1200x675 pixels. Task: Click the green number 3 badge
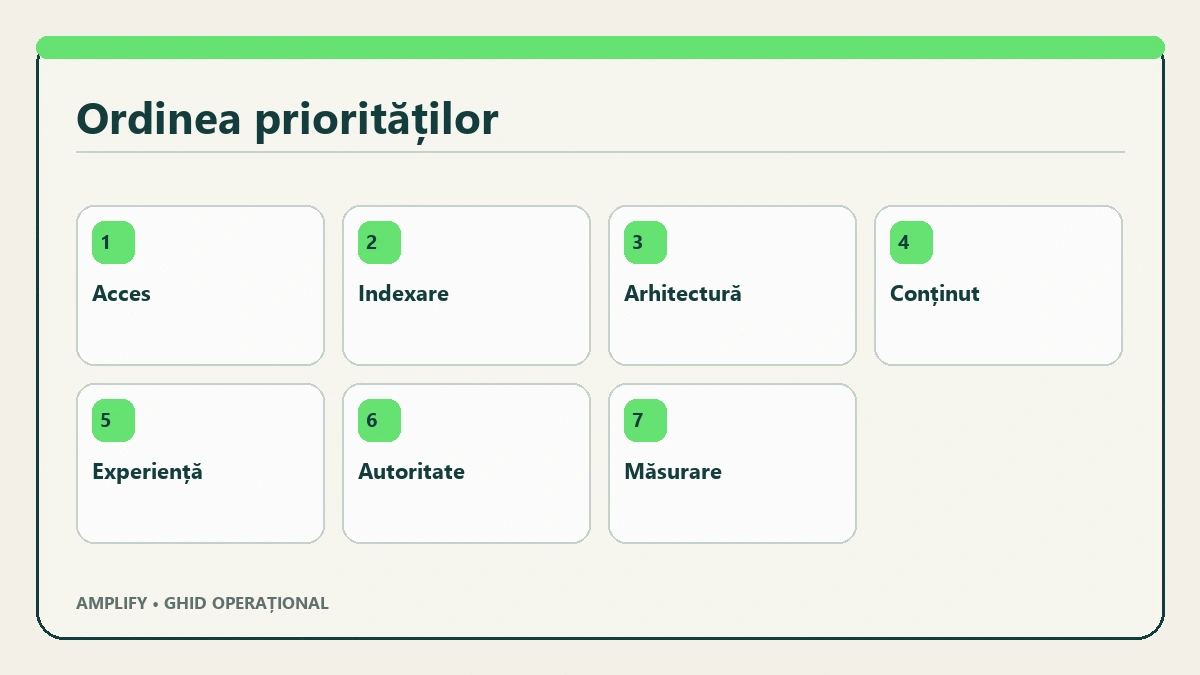point(645,243)
